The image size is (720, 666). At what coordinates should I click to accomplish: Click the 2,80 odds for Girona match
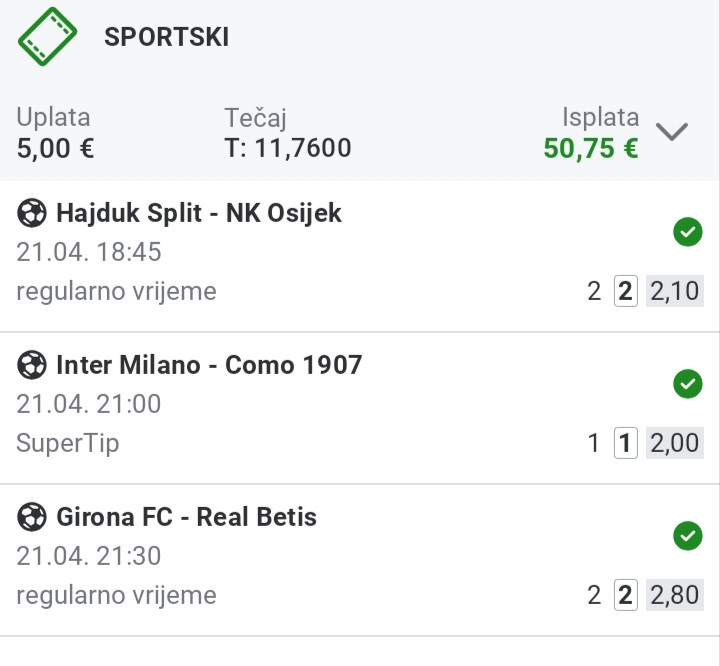coord(674,595)
